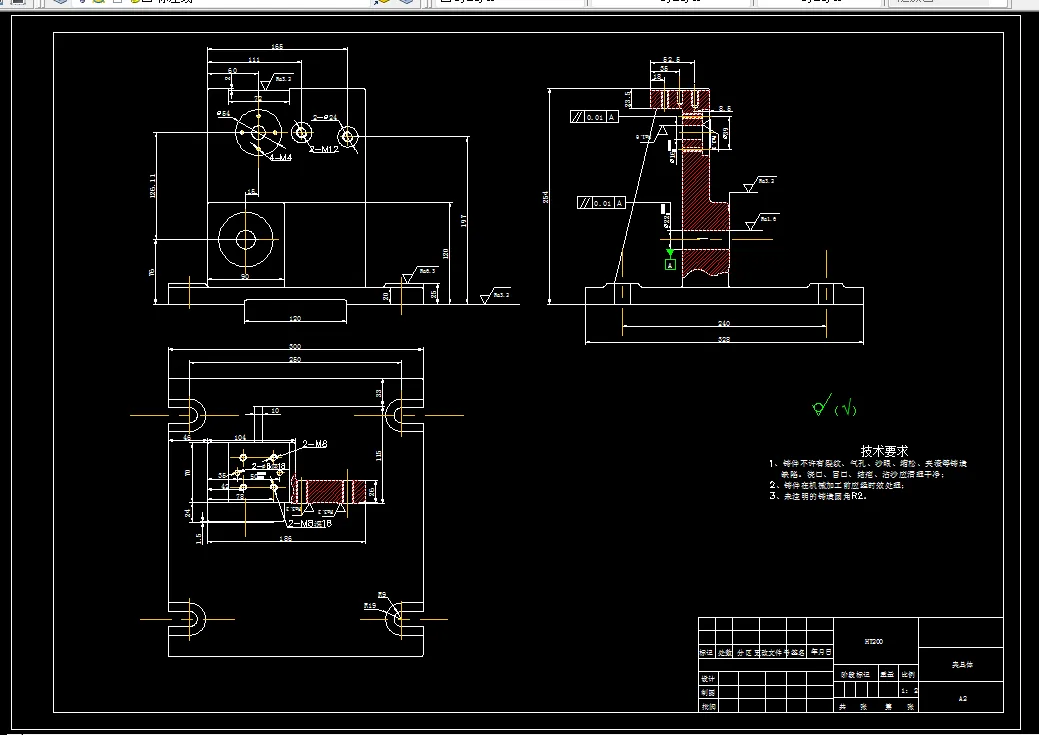
Task: Select the 2-M12 thread callout
Action: pyautogui.click(x=324, y=149)
